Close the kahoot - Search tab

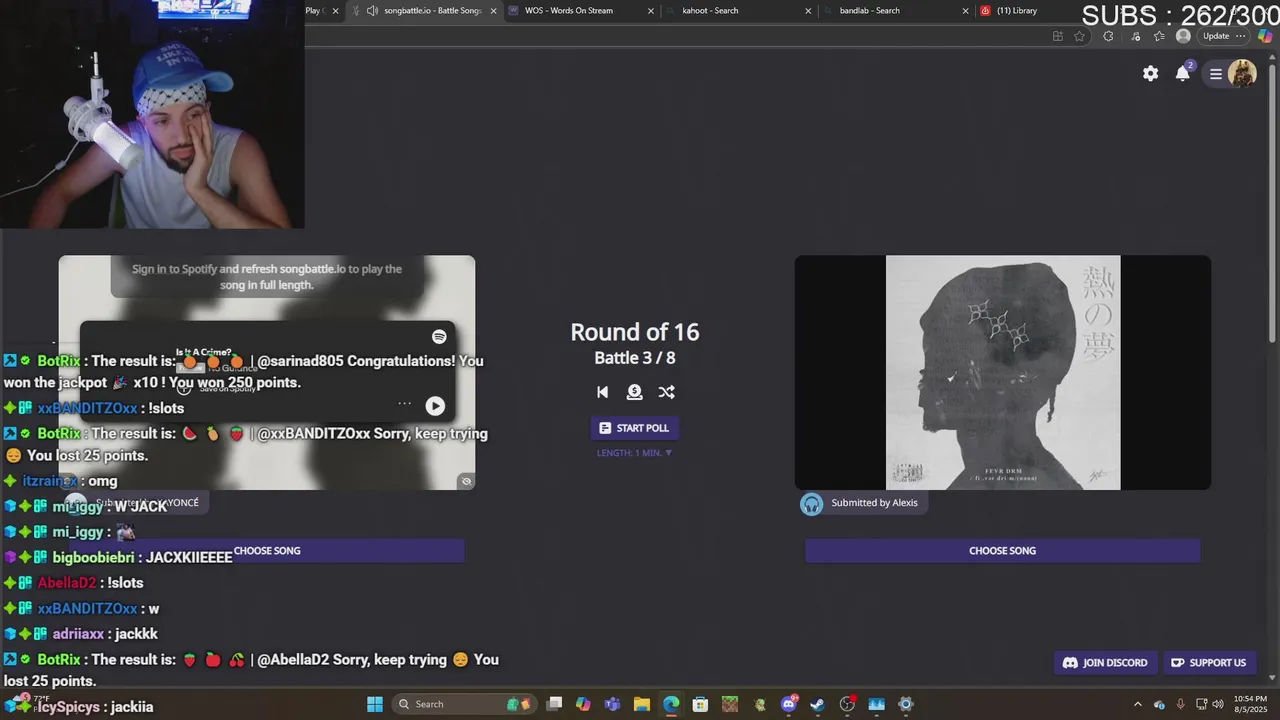(809, 11)
